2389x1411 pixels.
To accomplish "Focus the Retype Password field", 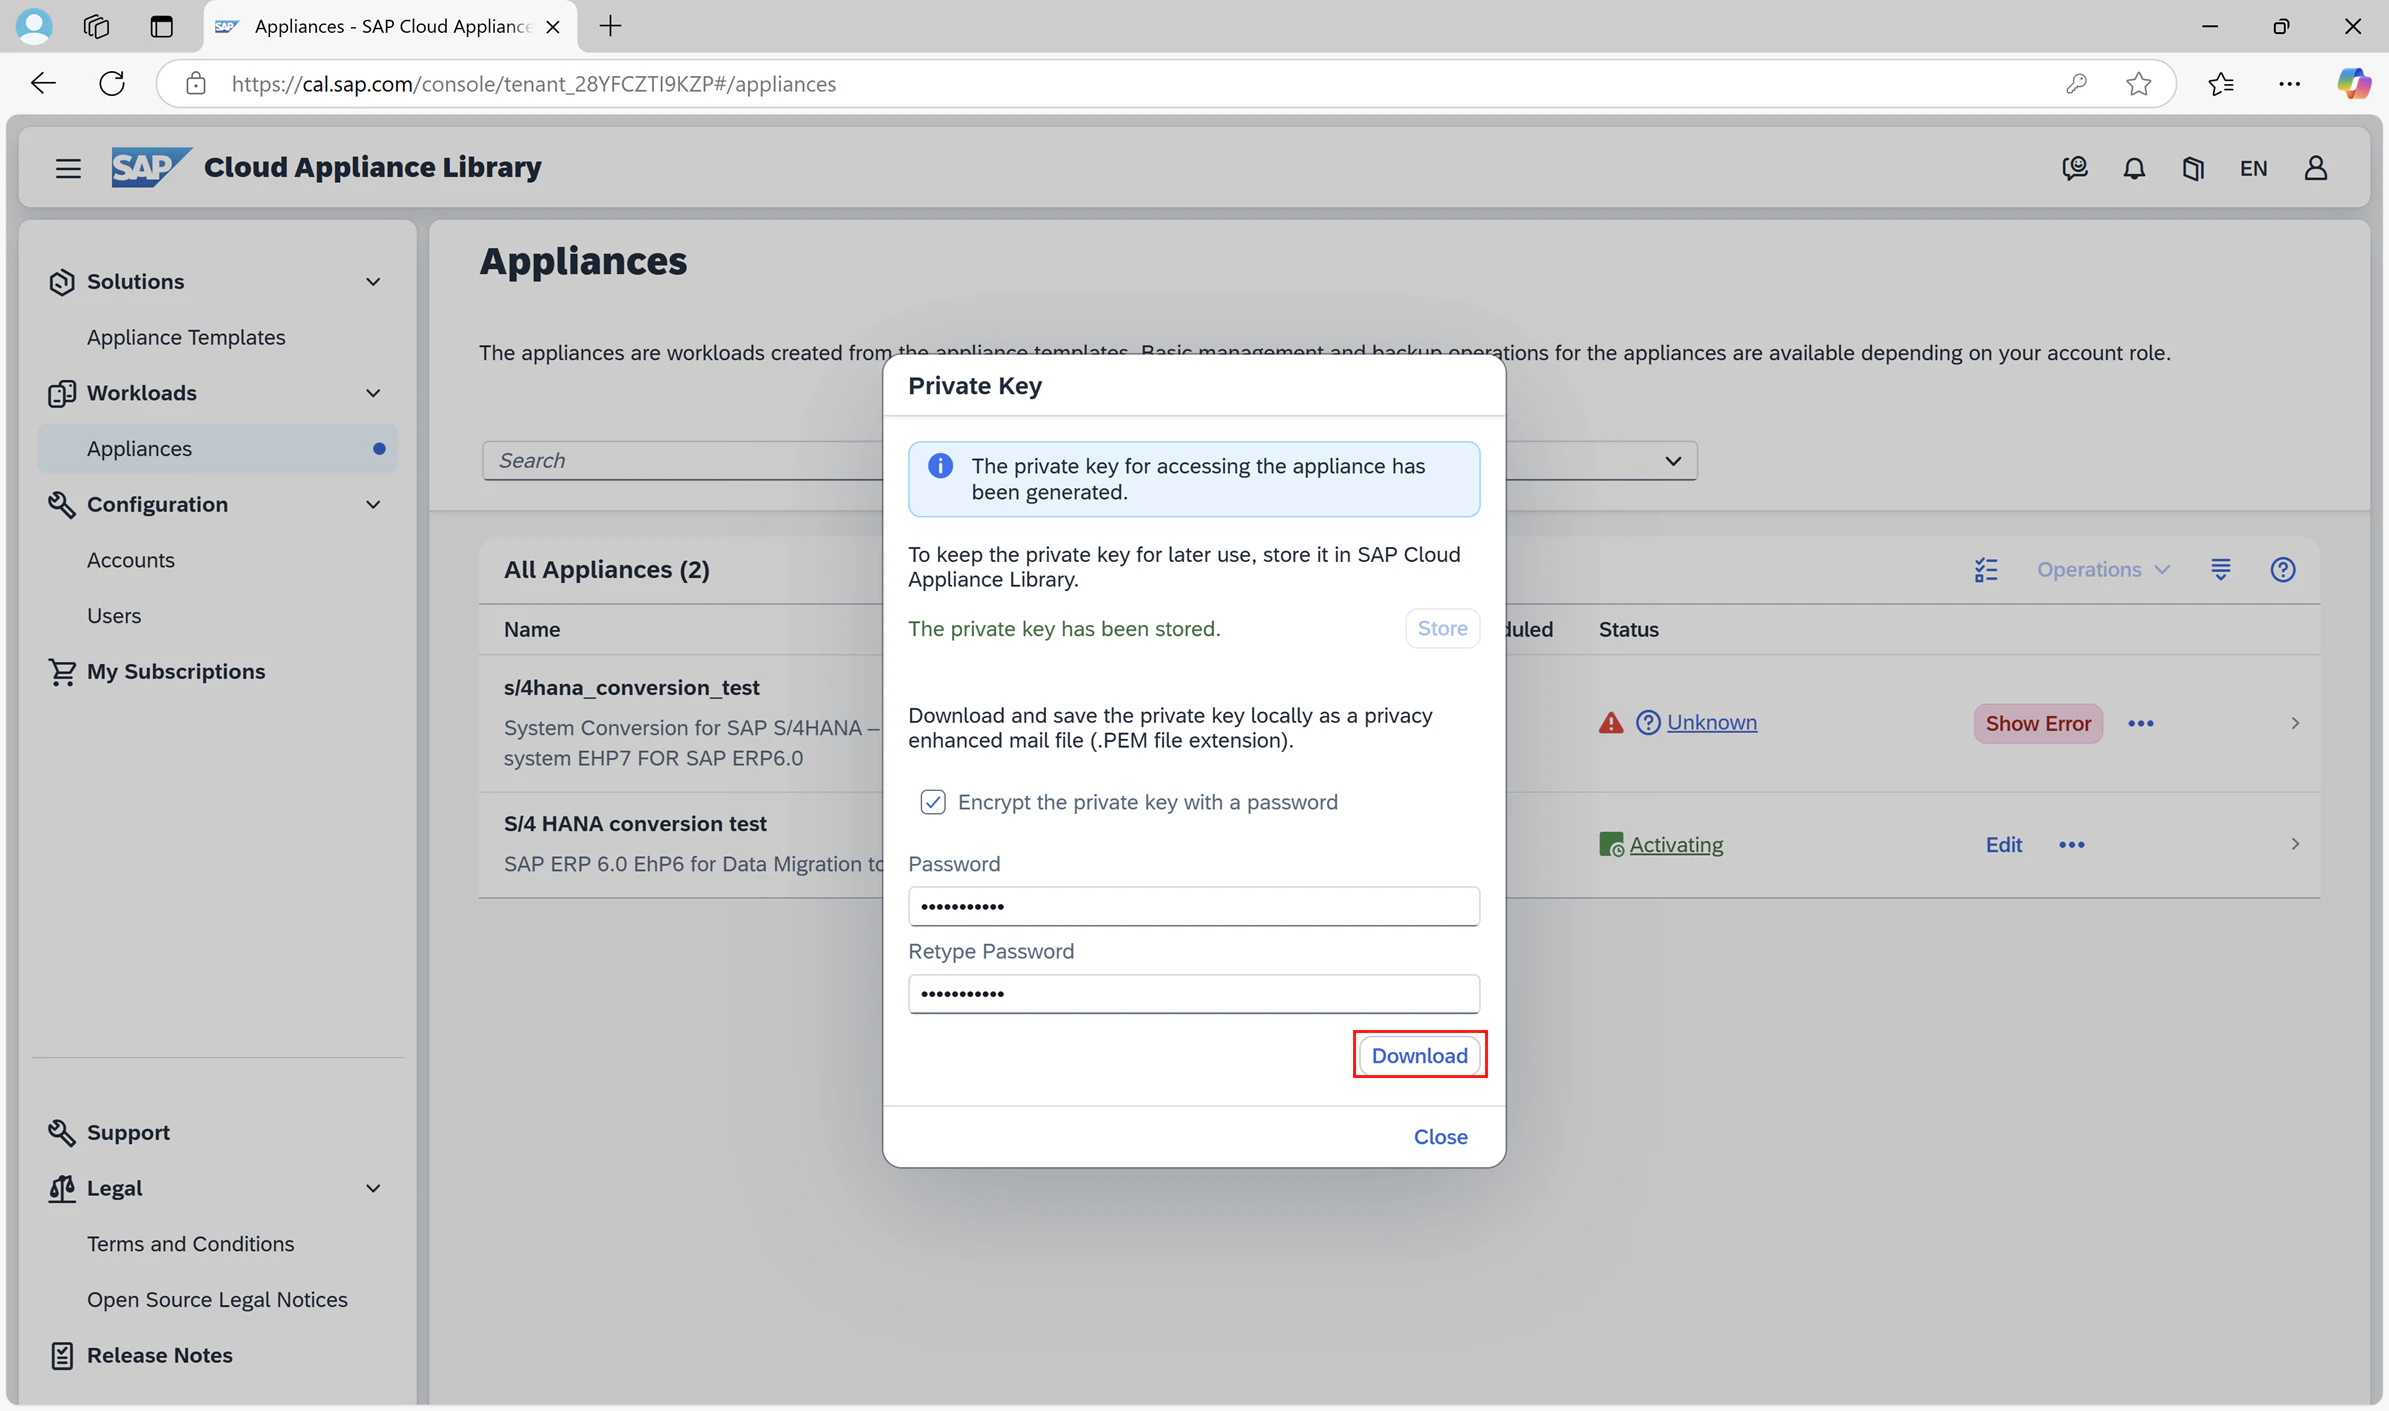I will pos(1193,993).
